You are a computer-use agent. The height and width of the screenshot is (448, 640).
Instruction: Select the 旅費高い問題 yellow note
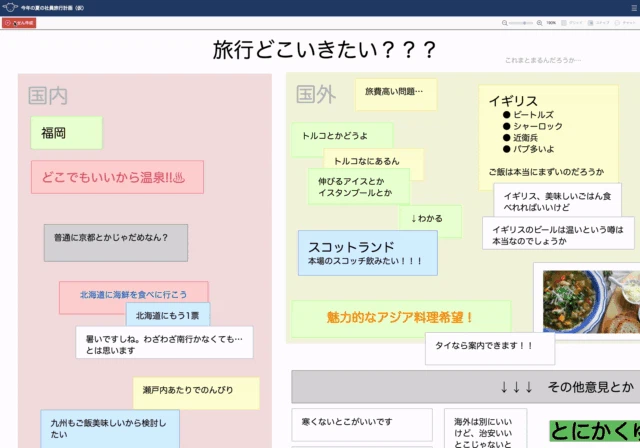(x=396, y=94)
